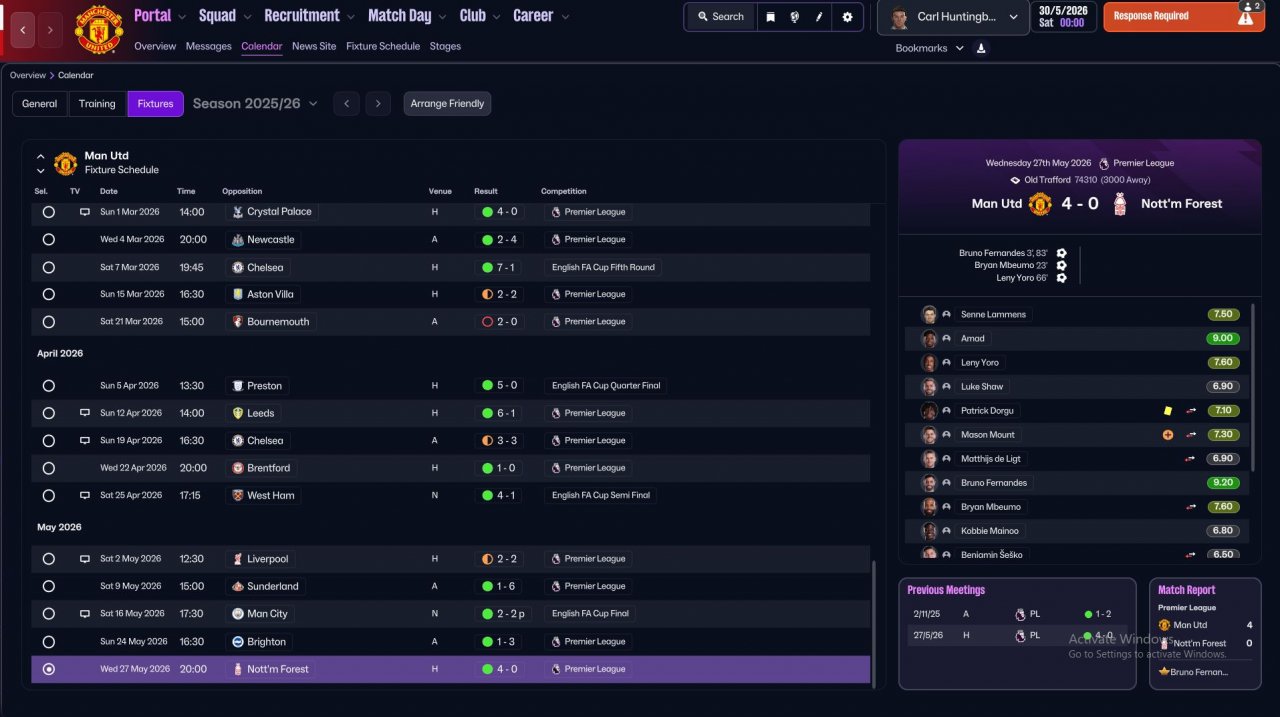Open the pencil notes icon in toolbar

click(x=819, y=17)
